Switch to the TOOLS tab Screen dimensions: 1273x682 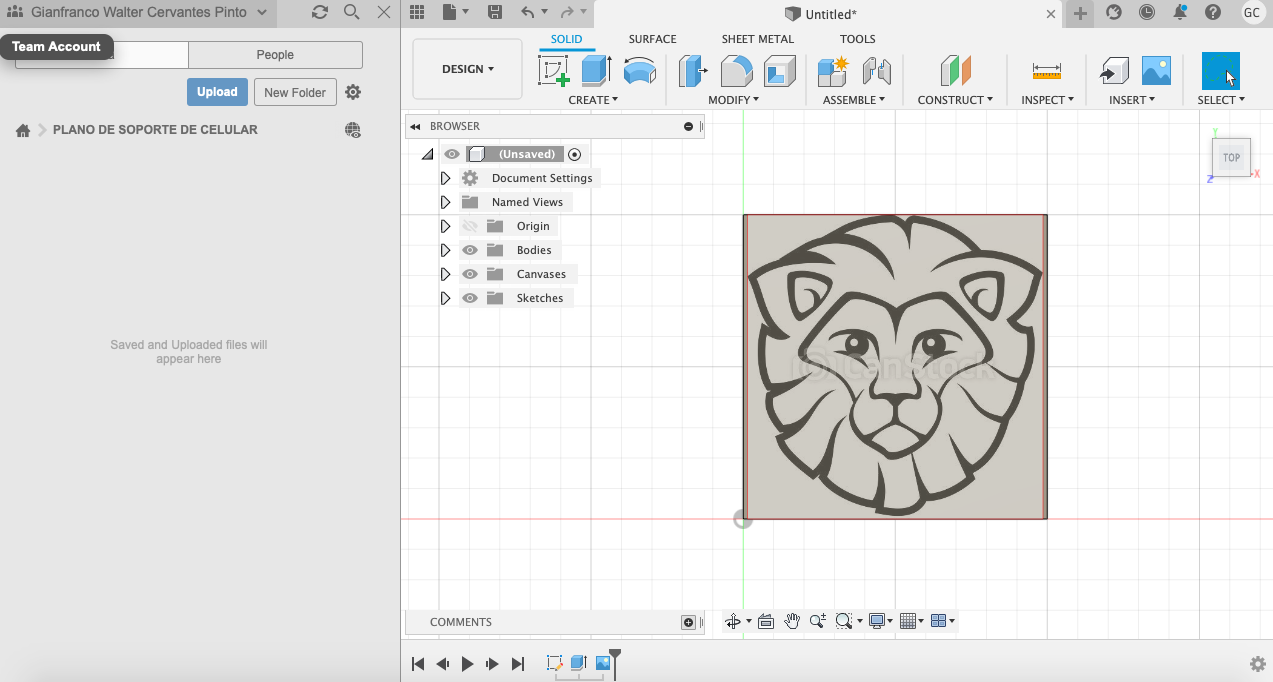pyautogui.click(x=858, y=39)
